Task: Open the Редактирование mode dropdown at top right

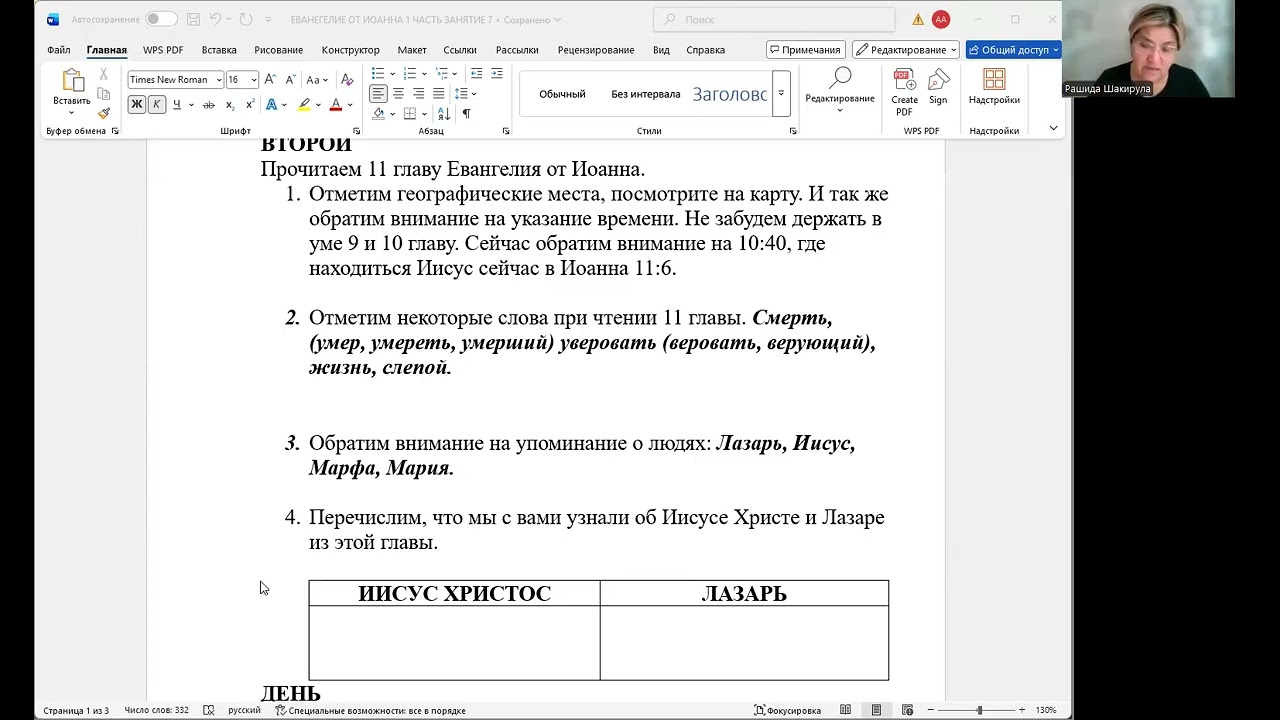Action: [906, 50]
